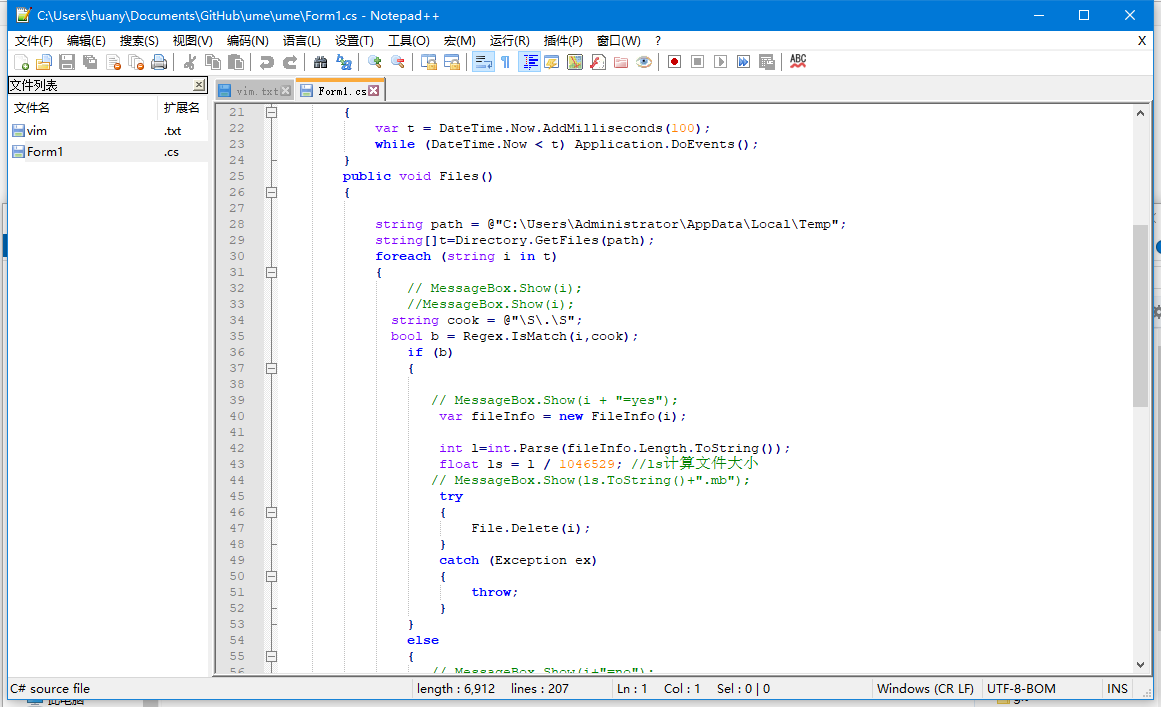1161x707 pixels.
Task: Toggle file monitoring eye icon
Action: pos(643,62)
